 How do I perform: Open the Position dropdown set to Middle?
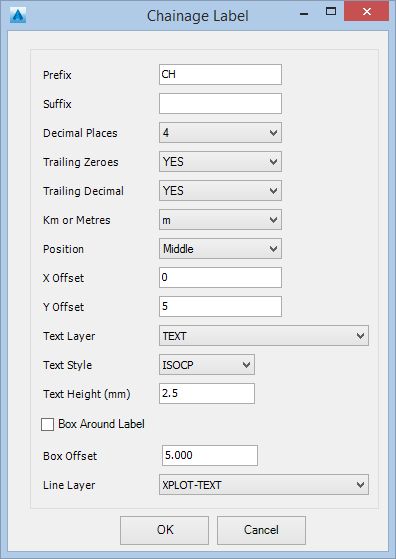220,248
